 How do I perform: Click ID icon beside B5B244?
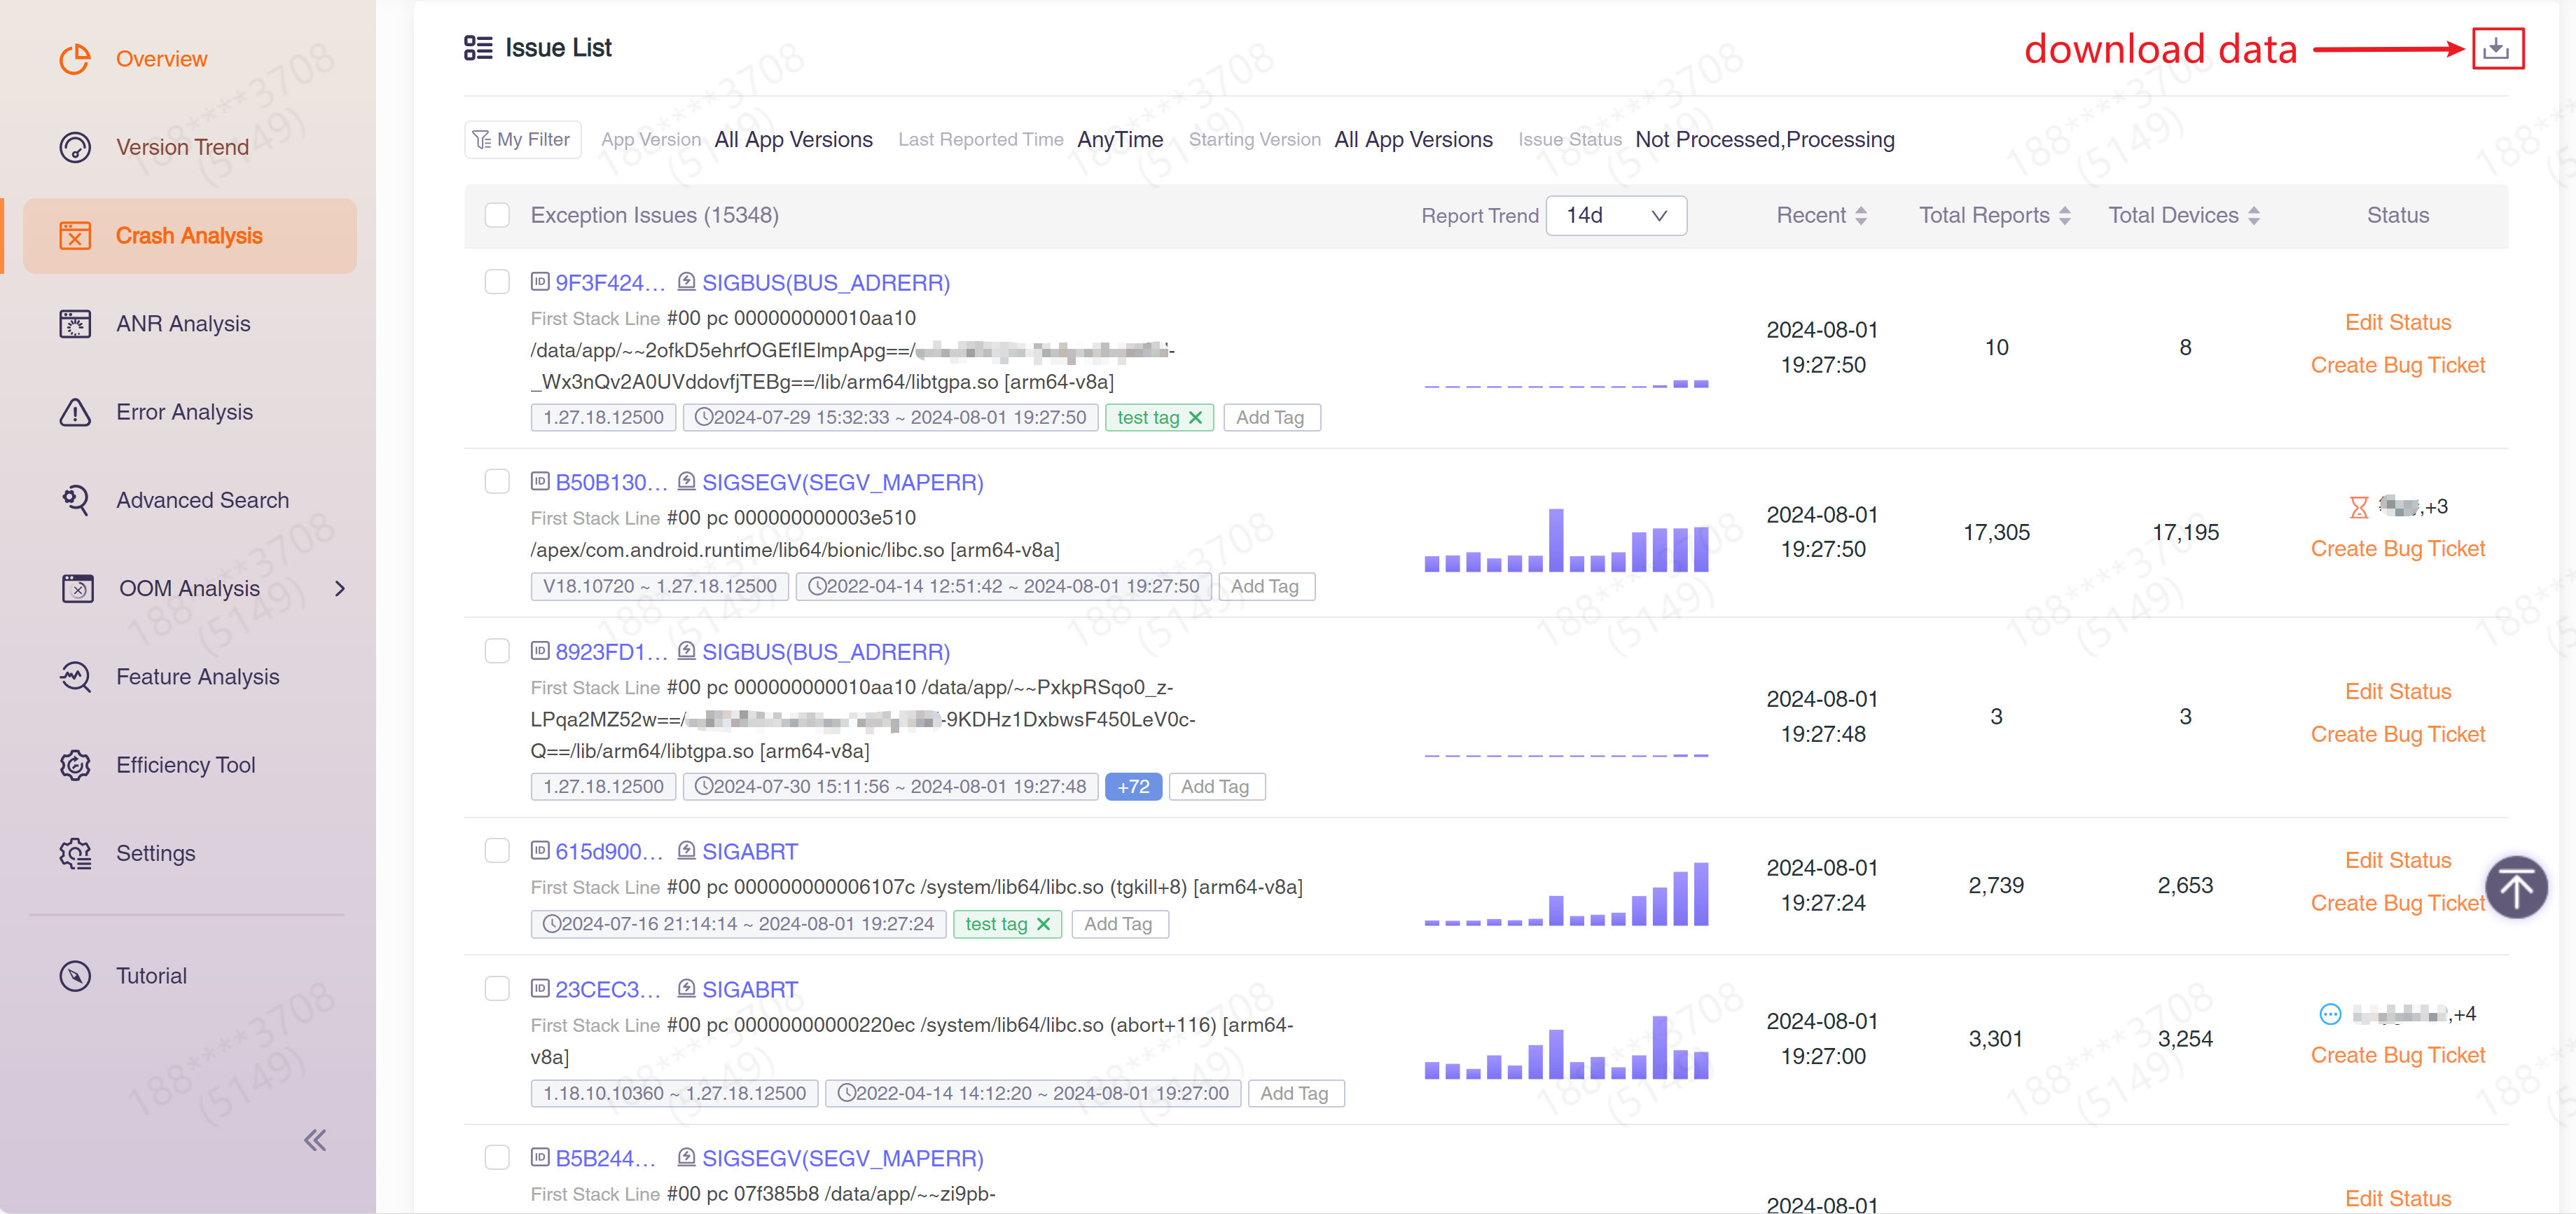click(540, 1158)
